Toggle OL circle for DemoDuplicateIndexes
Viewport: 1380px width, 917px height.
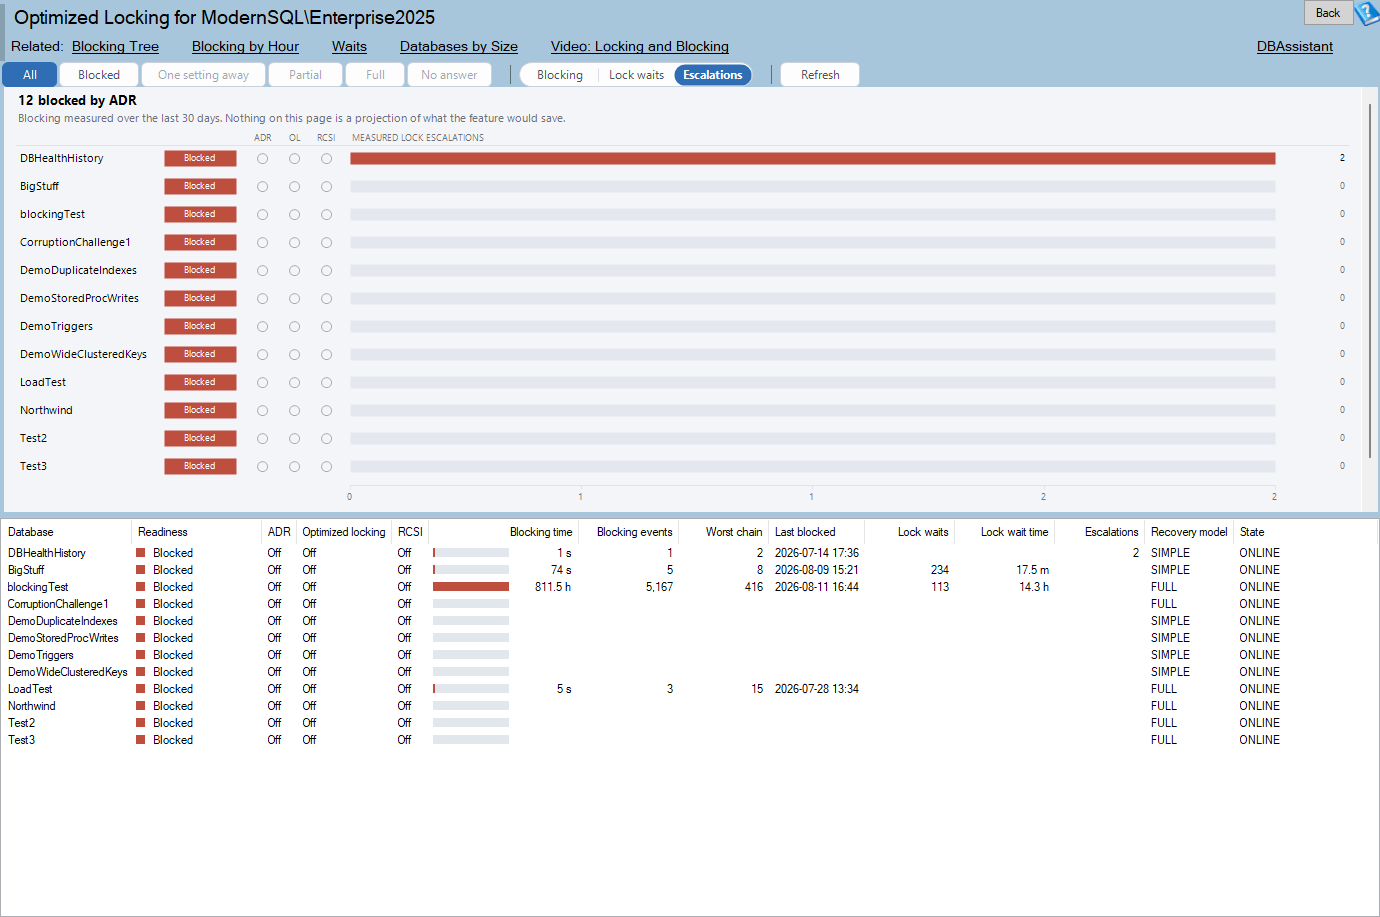tap(295, 270)
